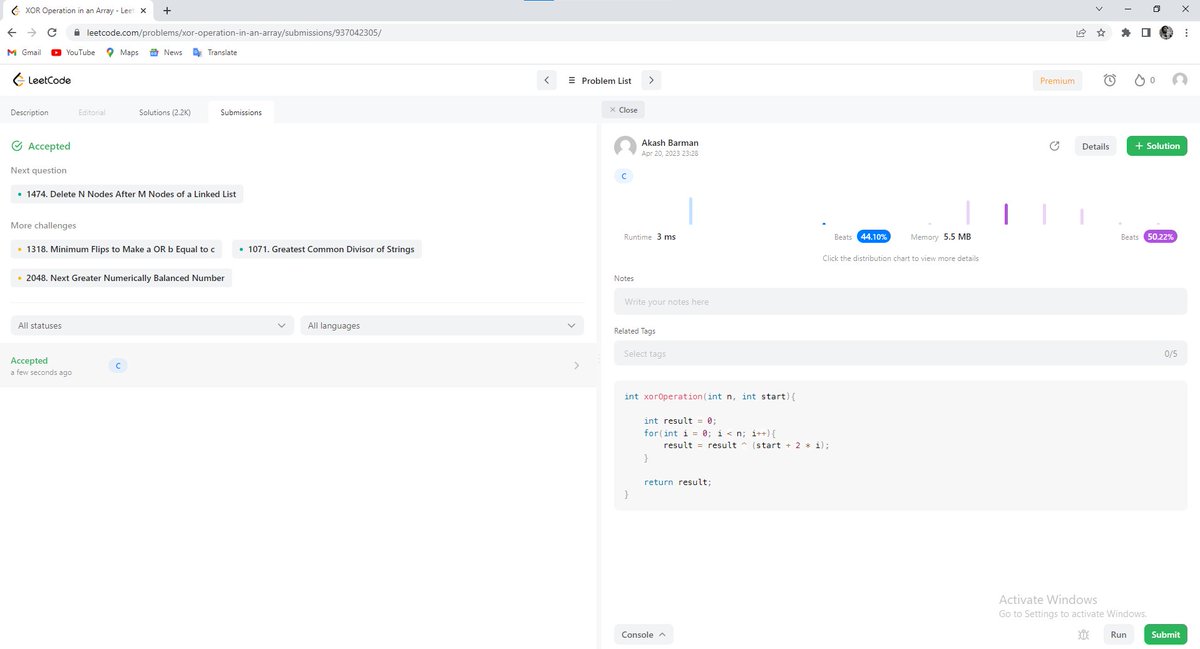Expand the Console panel

[x=643, y=634]
